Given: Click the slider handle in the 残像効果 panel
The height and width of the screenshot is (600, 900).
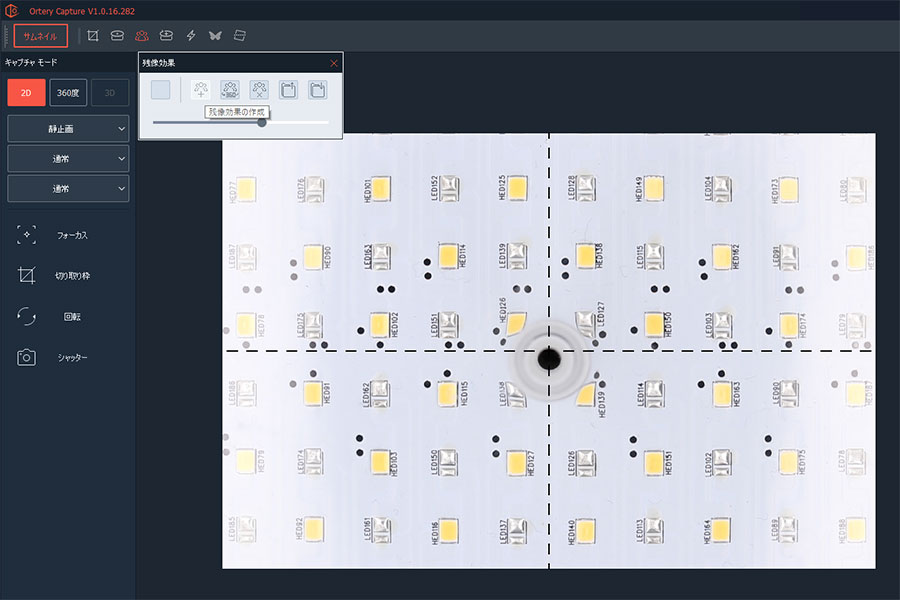Looking at the screenshot, I should click(262, 122).
